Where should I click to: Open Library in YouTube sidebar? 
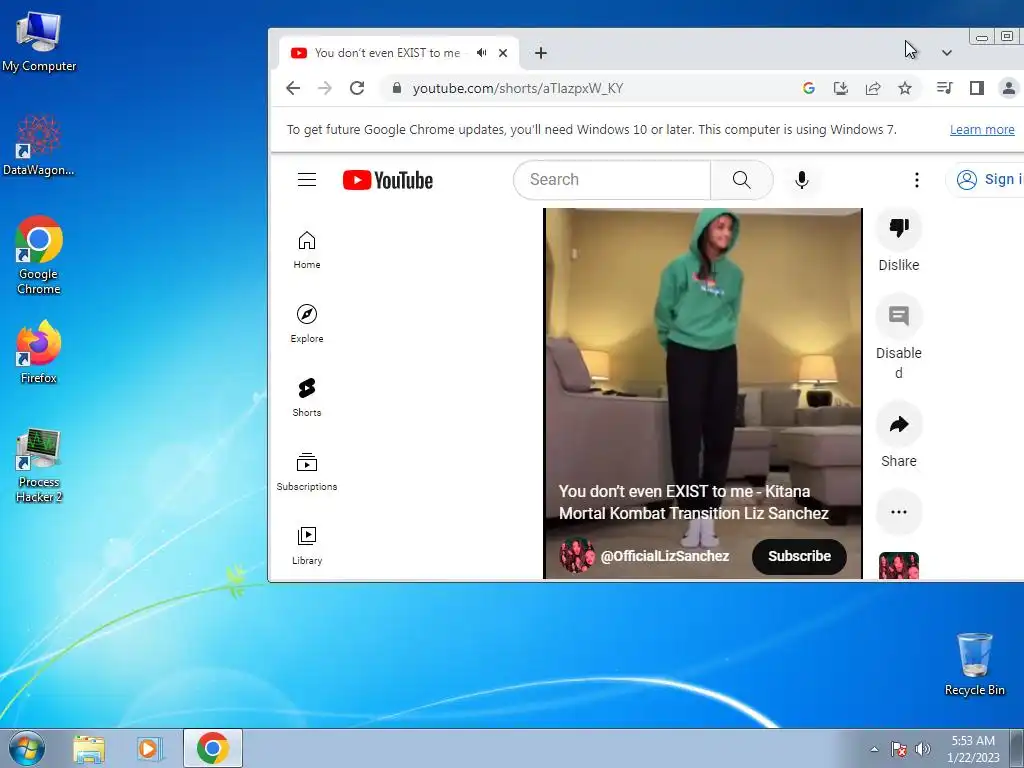coord(307,545)
